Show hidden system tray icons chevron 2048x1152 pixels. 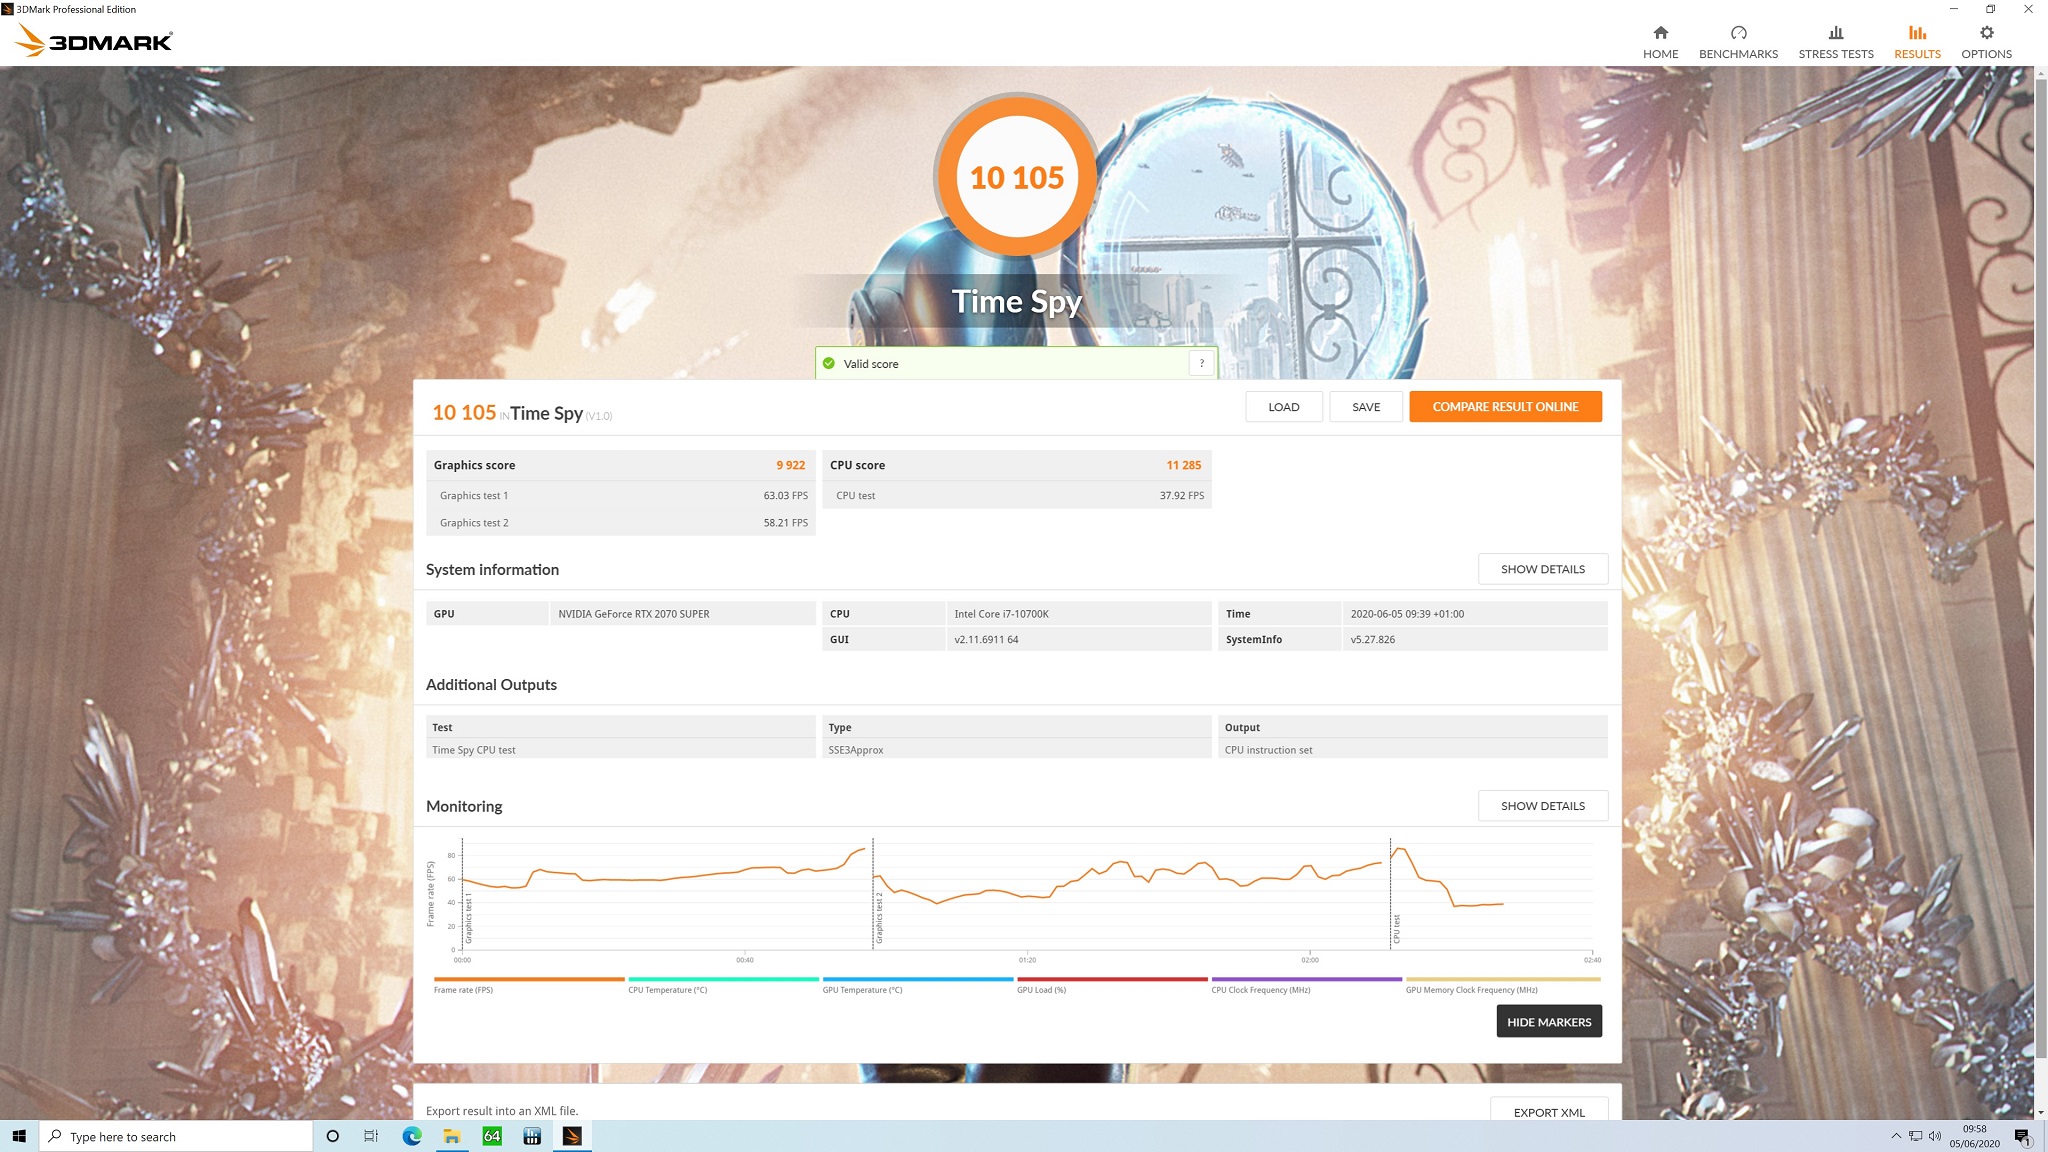(1896, 1136)
